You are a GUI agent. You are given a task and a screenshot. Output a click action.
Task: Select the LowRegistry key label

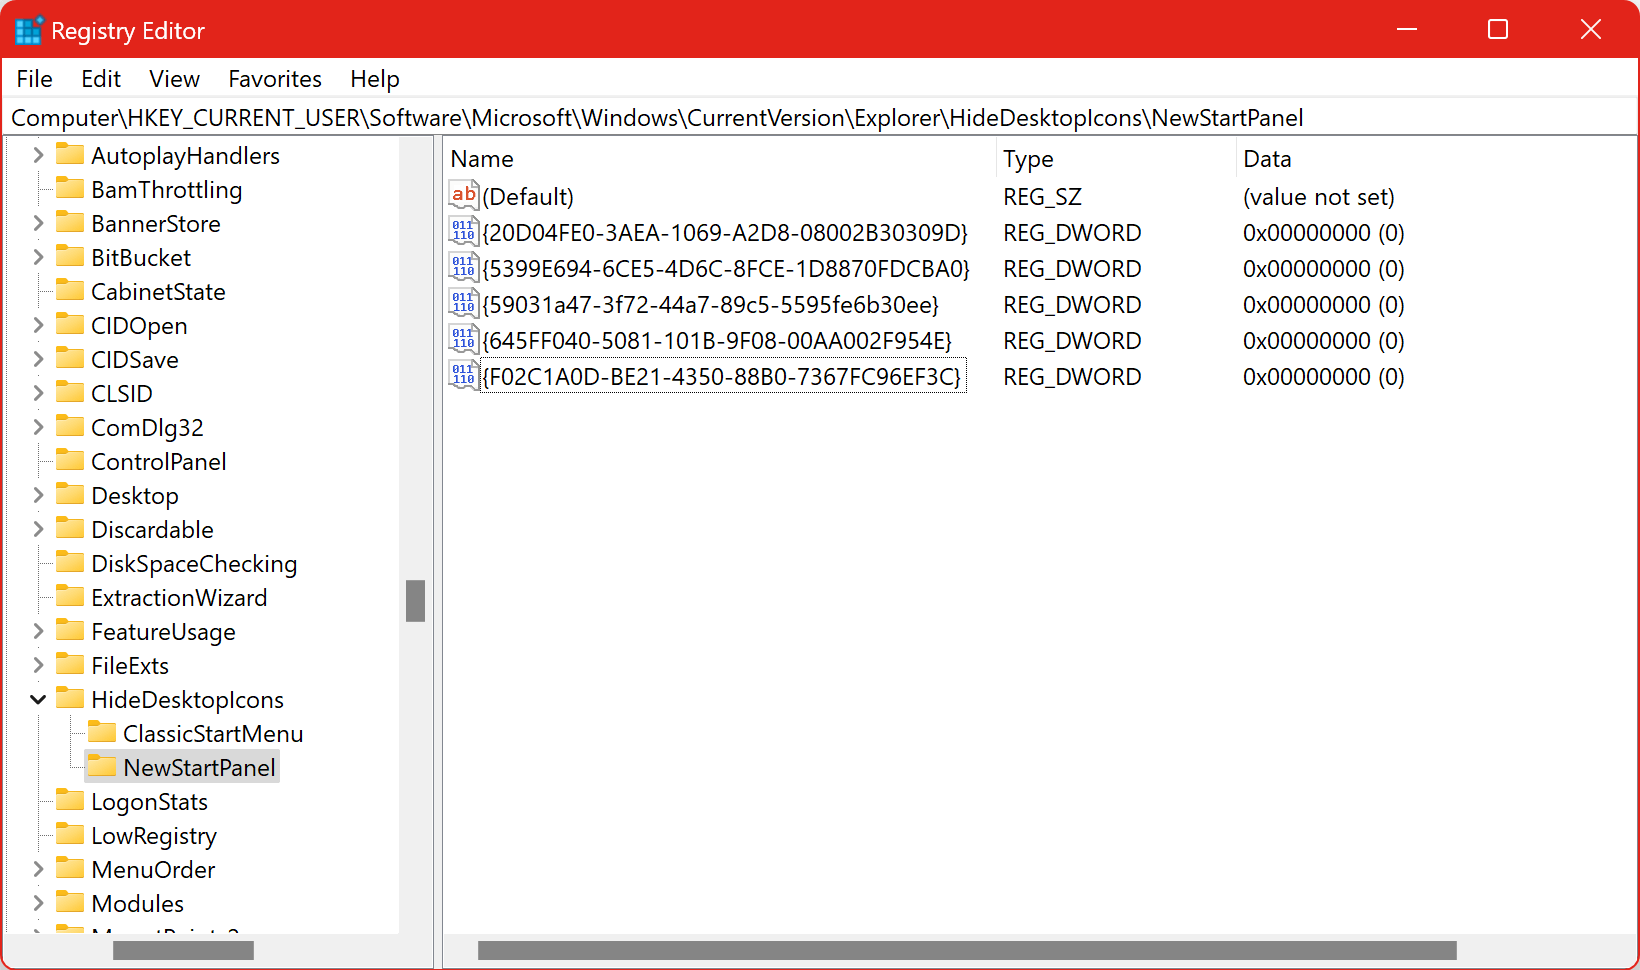coord(154,836)
